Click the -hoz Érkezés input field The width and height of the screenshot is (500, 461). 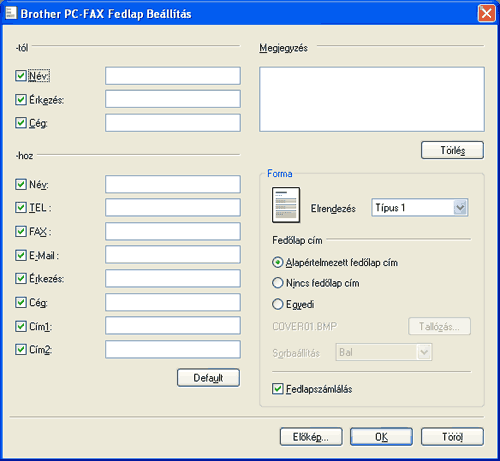pos(173,278)
